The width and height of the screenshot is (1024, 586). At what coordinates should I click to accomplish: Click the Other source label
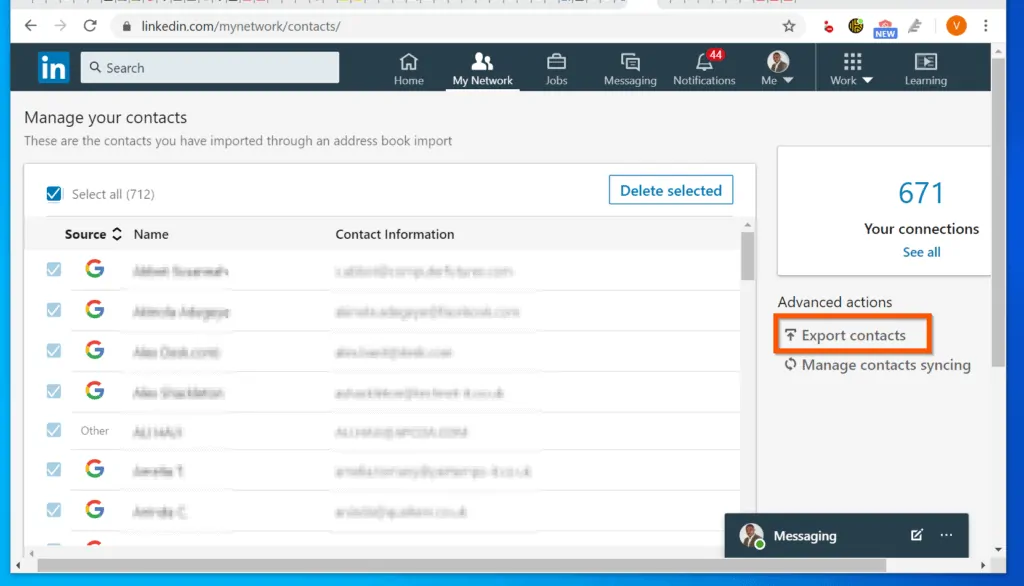[95, 431]
